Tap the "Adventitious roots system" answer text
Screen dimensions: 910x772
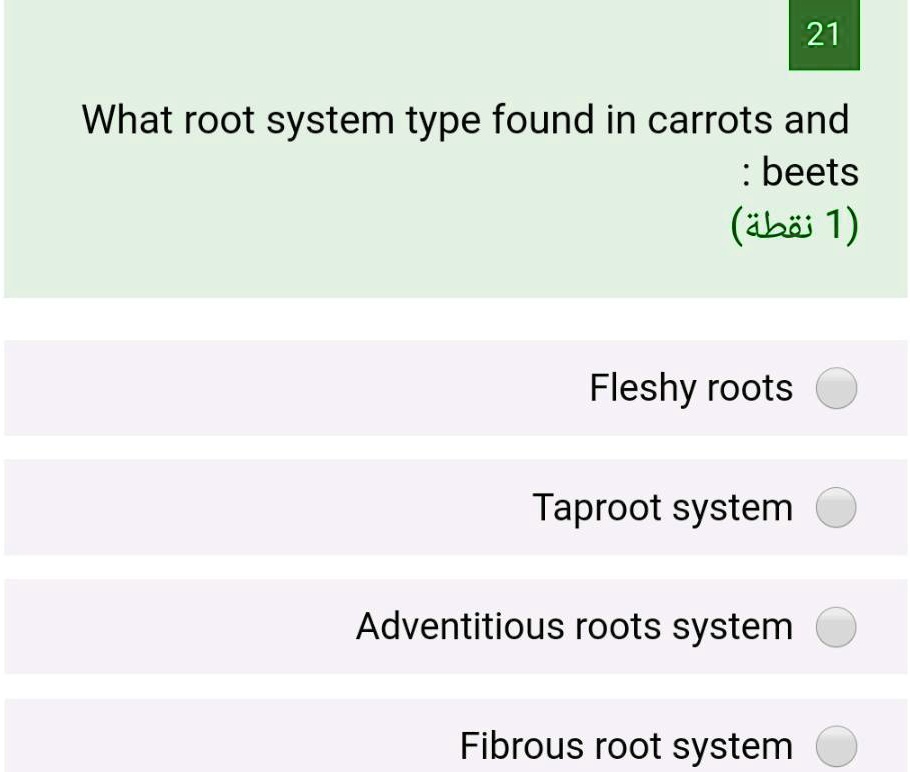(574, 627)
